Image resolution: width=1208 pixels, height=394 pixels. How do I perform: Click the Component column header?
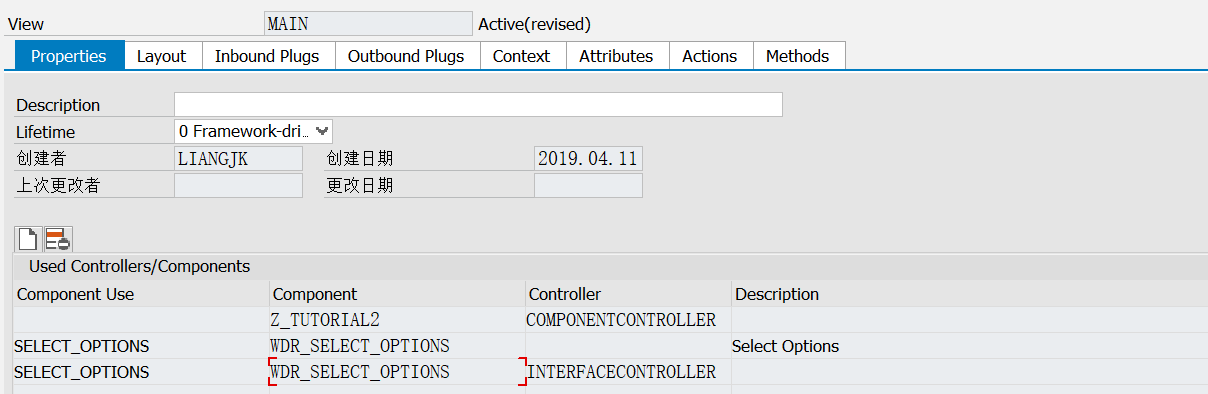398,294
